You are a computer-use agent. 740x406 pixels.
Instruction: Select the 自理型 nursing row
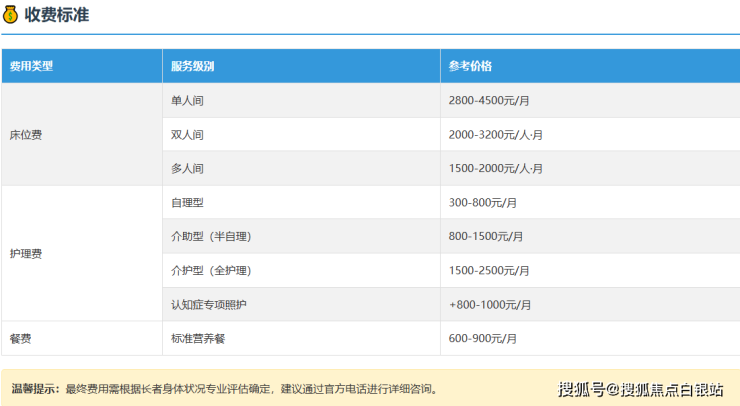tap(188, 202)
